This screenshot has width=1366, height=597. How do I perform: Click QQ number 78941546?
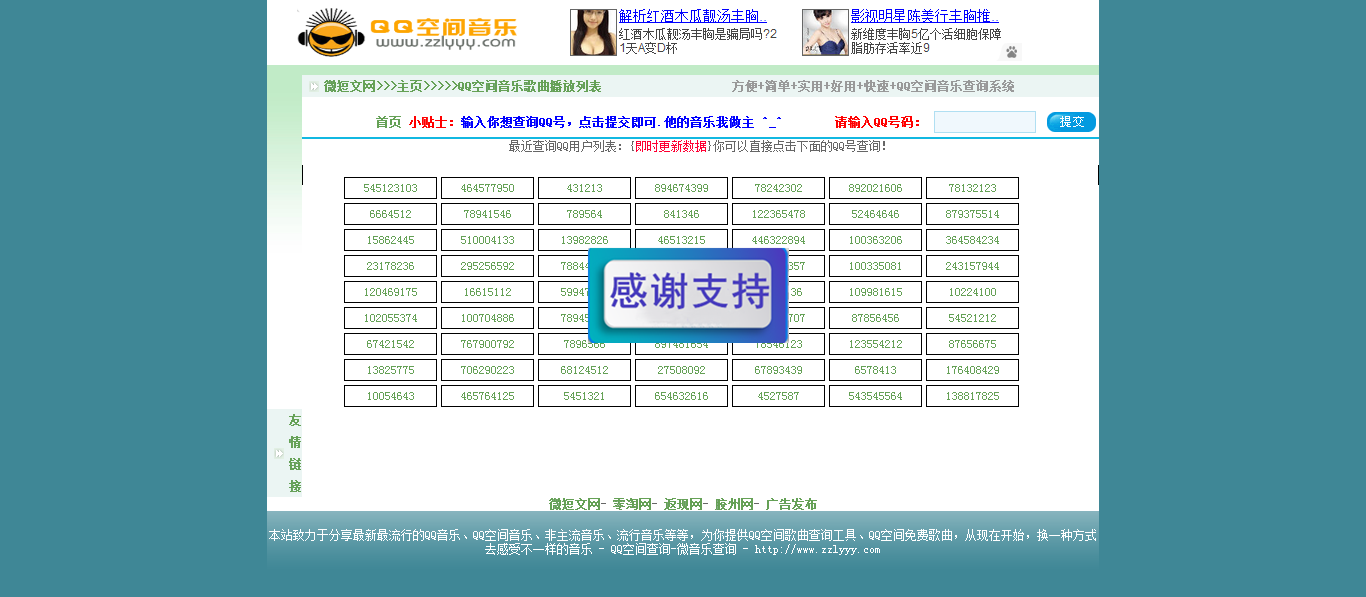coord(487,214)
